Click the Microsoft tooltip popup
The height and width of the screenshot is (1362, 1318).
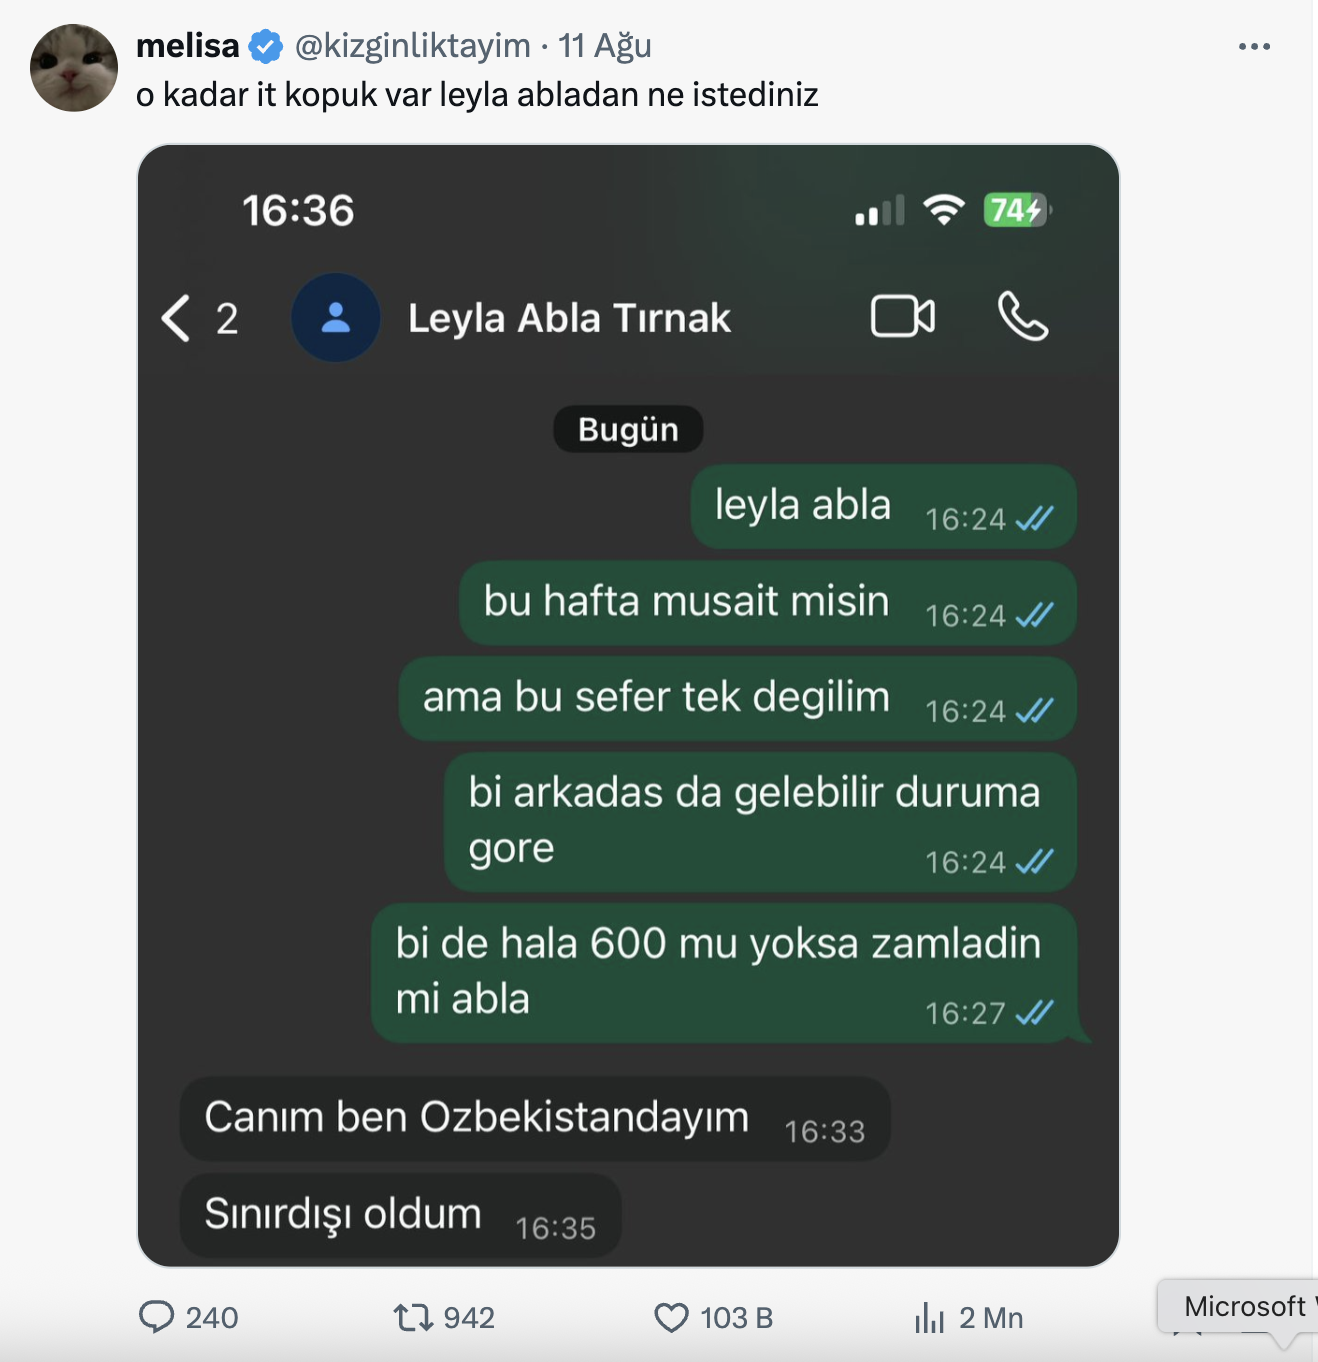tap(1238, 1306)
